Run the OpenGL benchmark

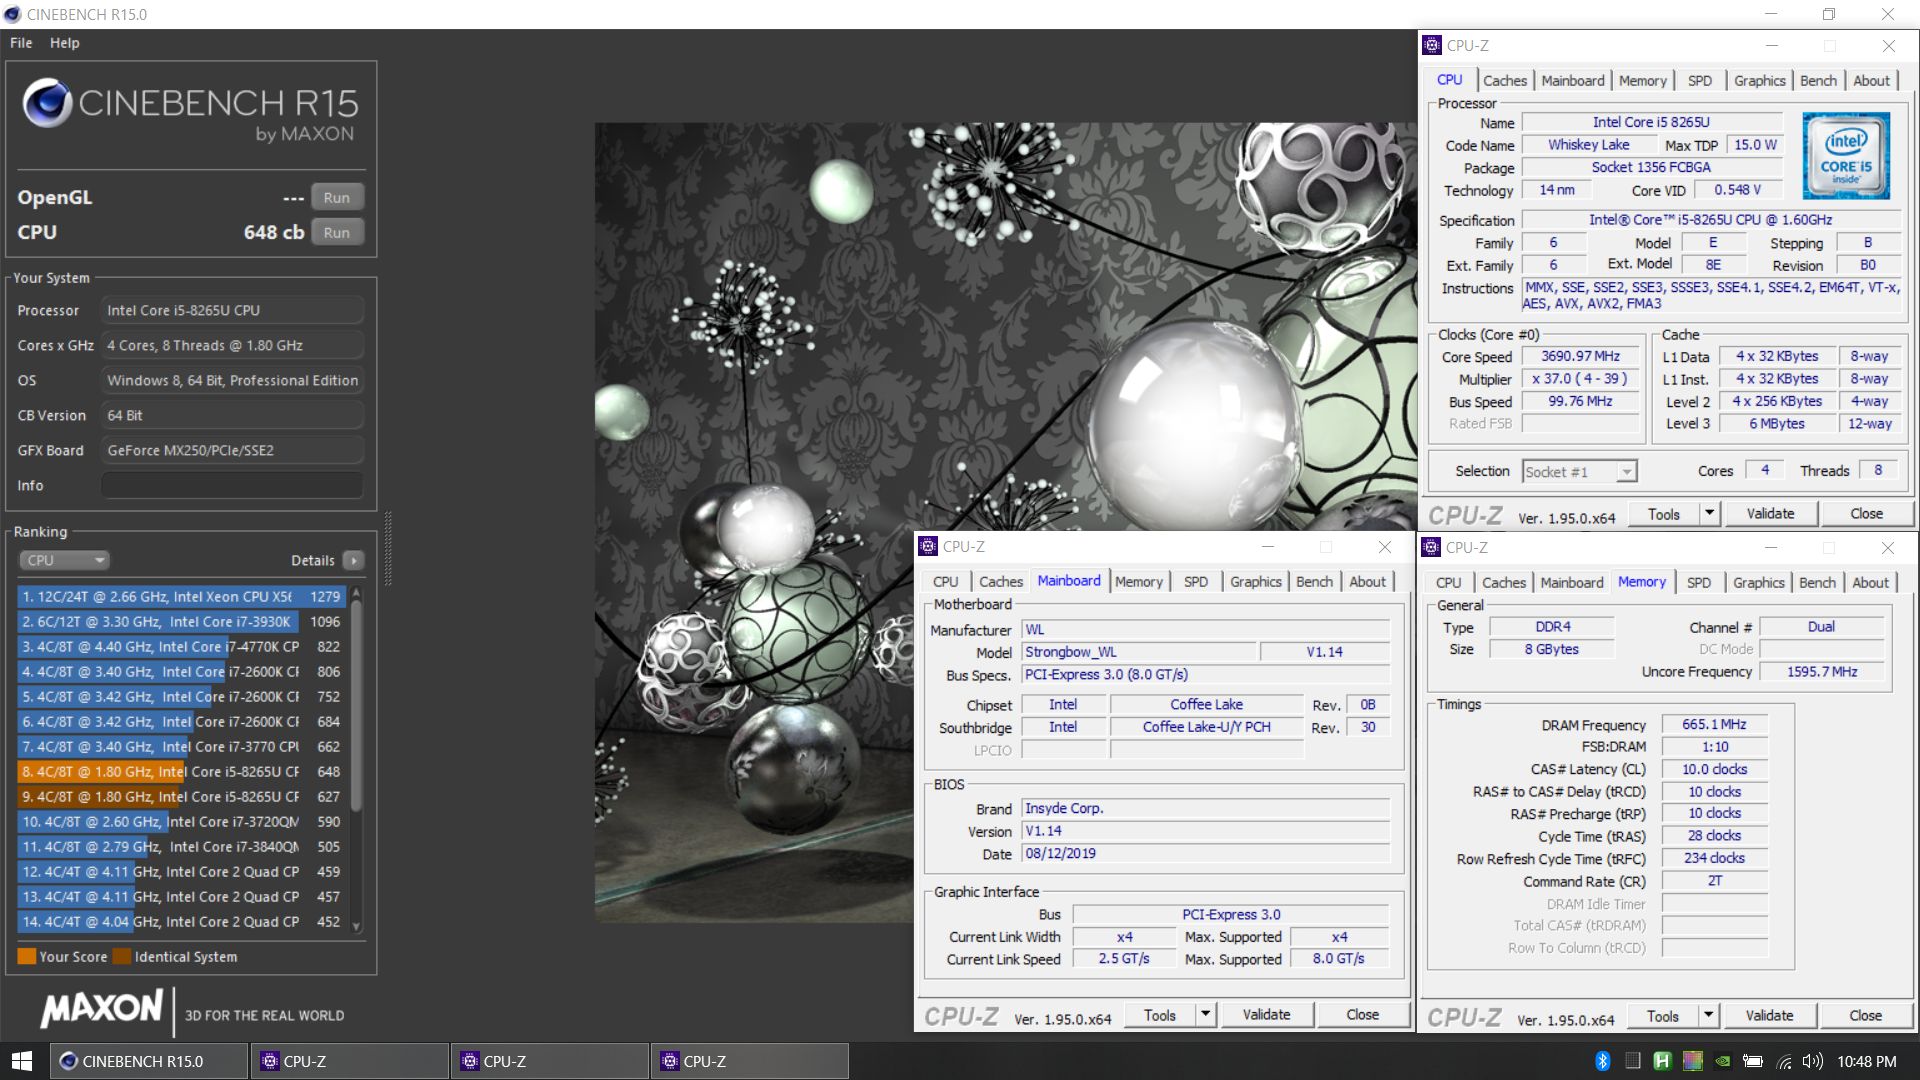337,198
